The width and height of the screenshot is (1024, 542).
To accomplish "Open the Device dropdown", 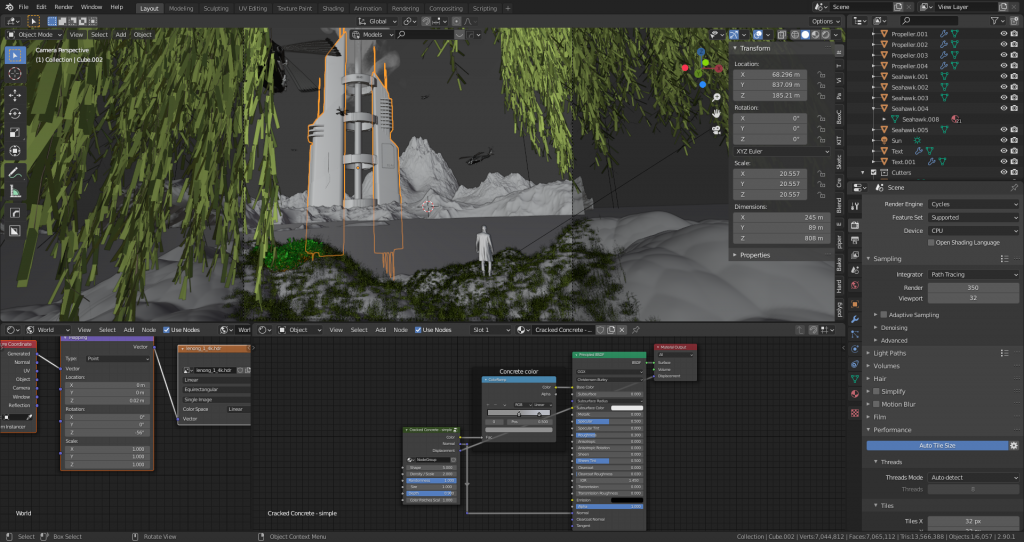I will pos(973,231).
